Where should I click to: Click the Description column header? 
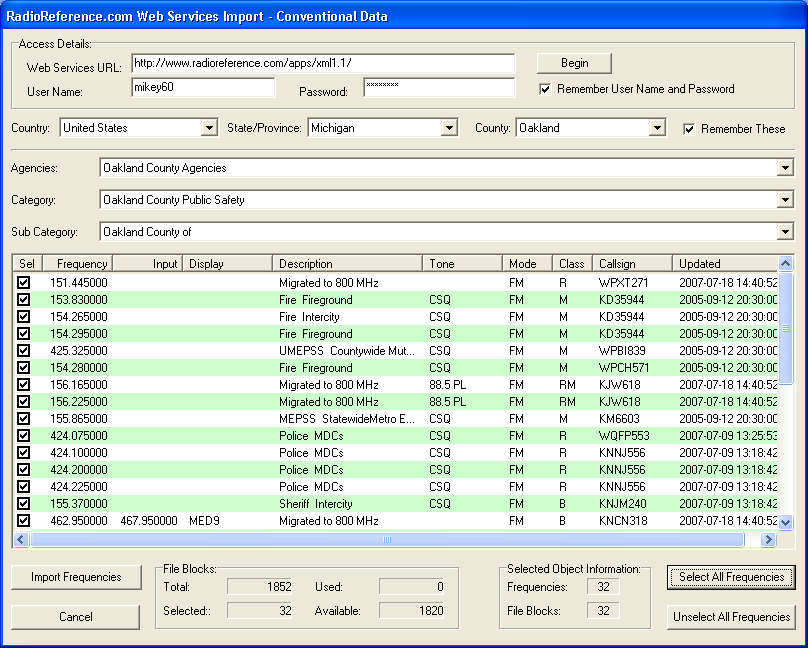click(x=346, y=264)
